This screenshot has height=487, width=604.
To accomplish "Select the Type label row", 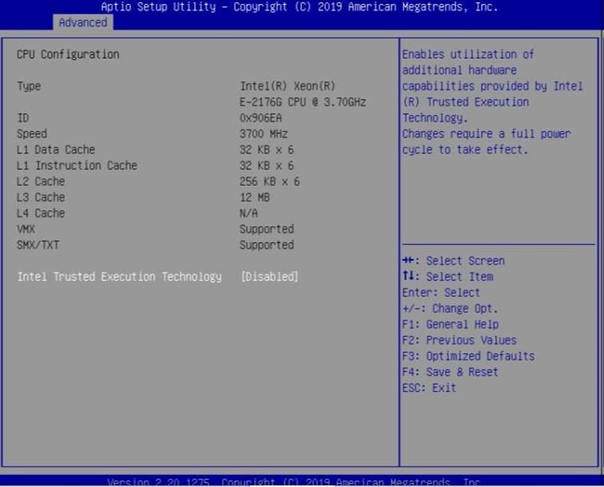I will (x=29, y=86).
